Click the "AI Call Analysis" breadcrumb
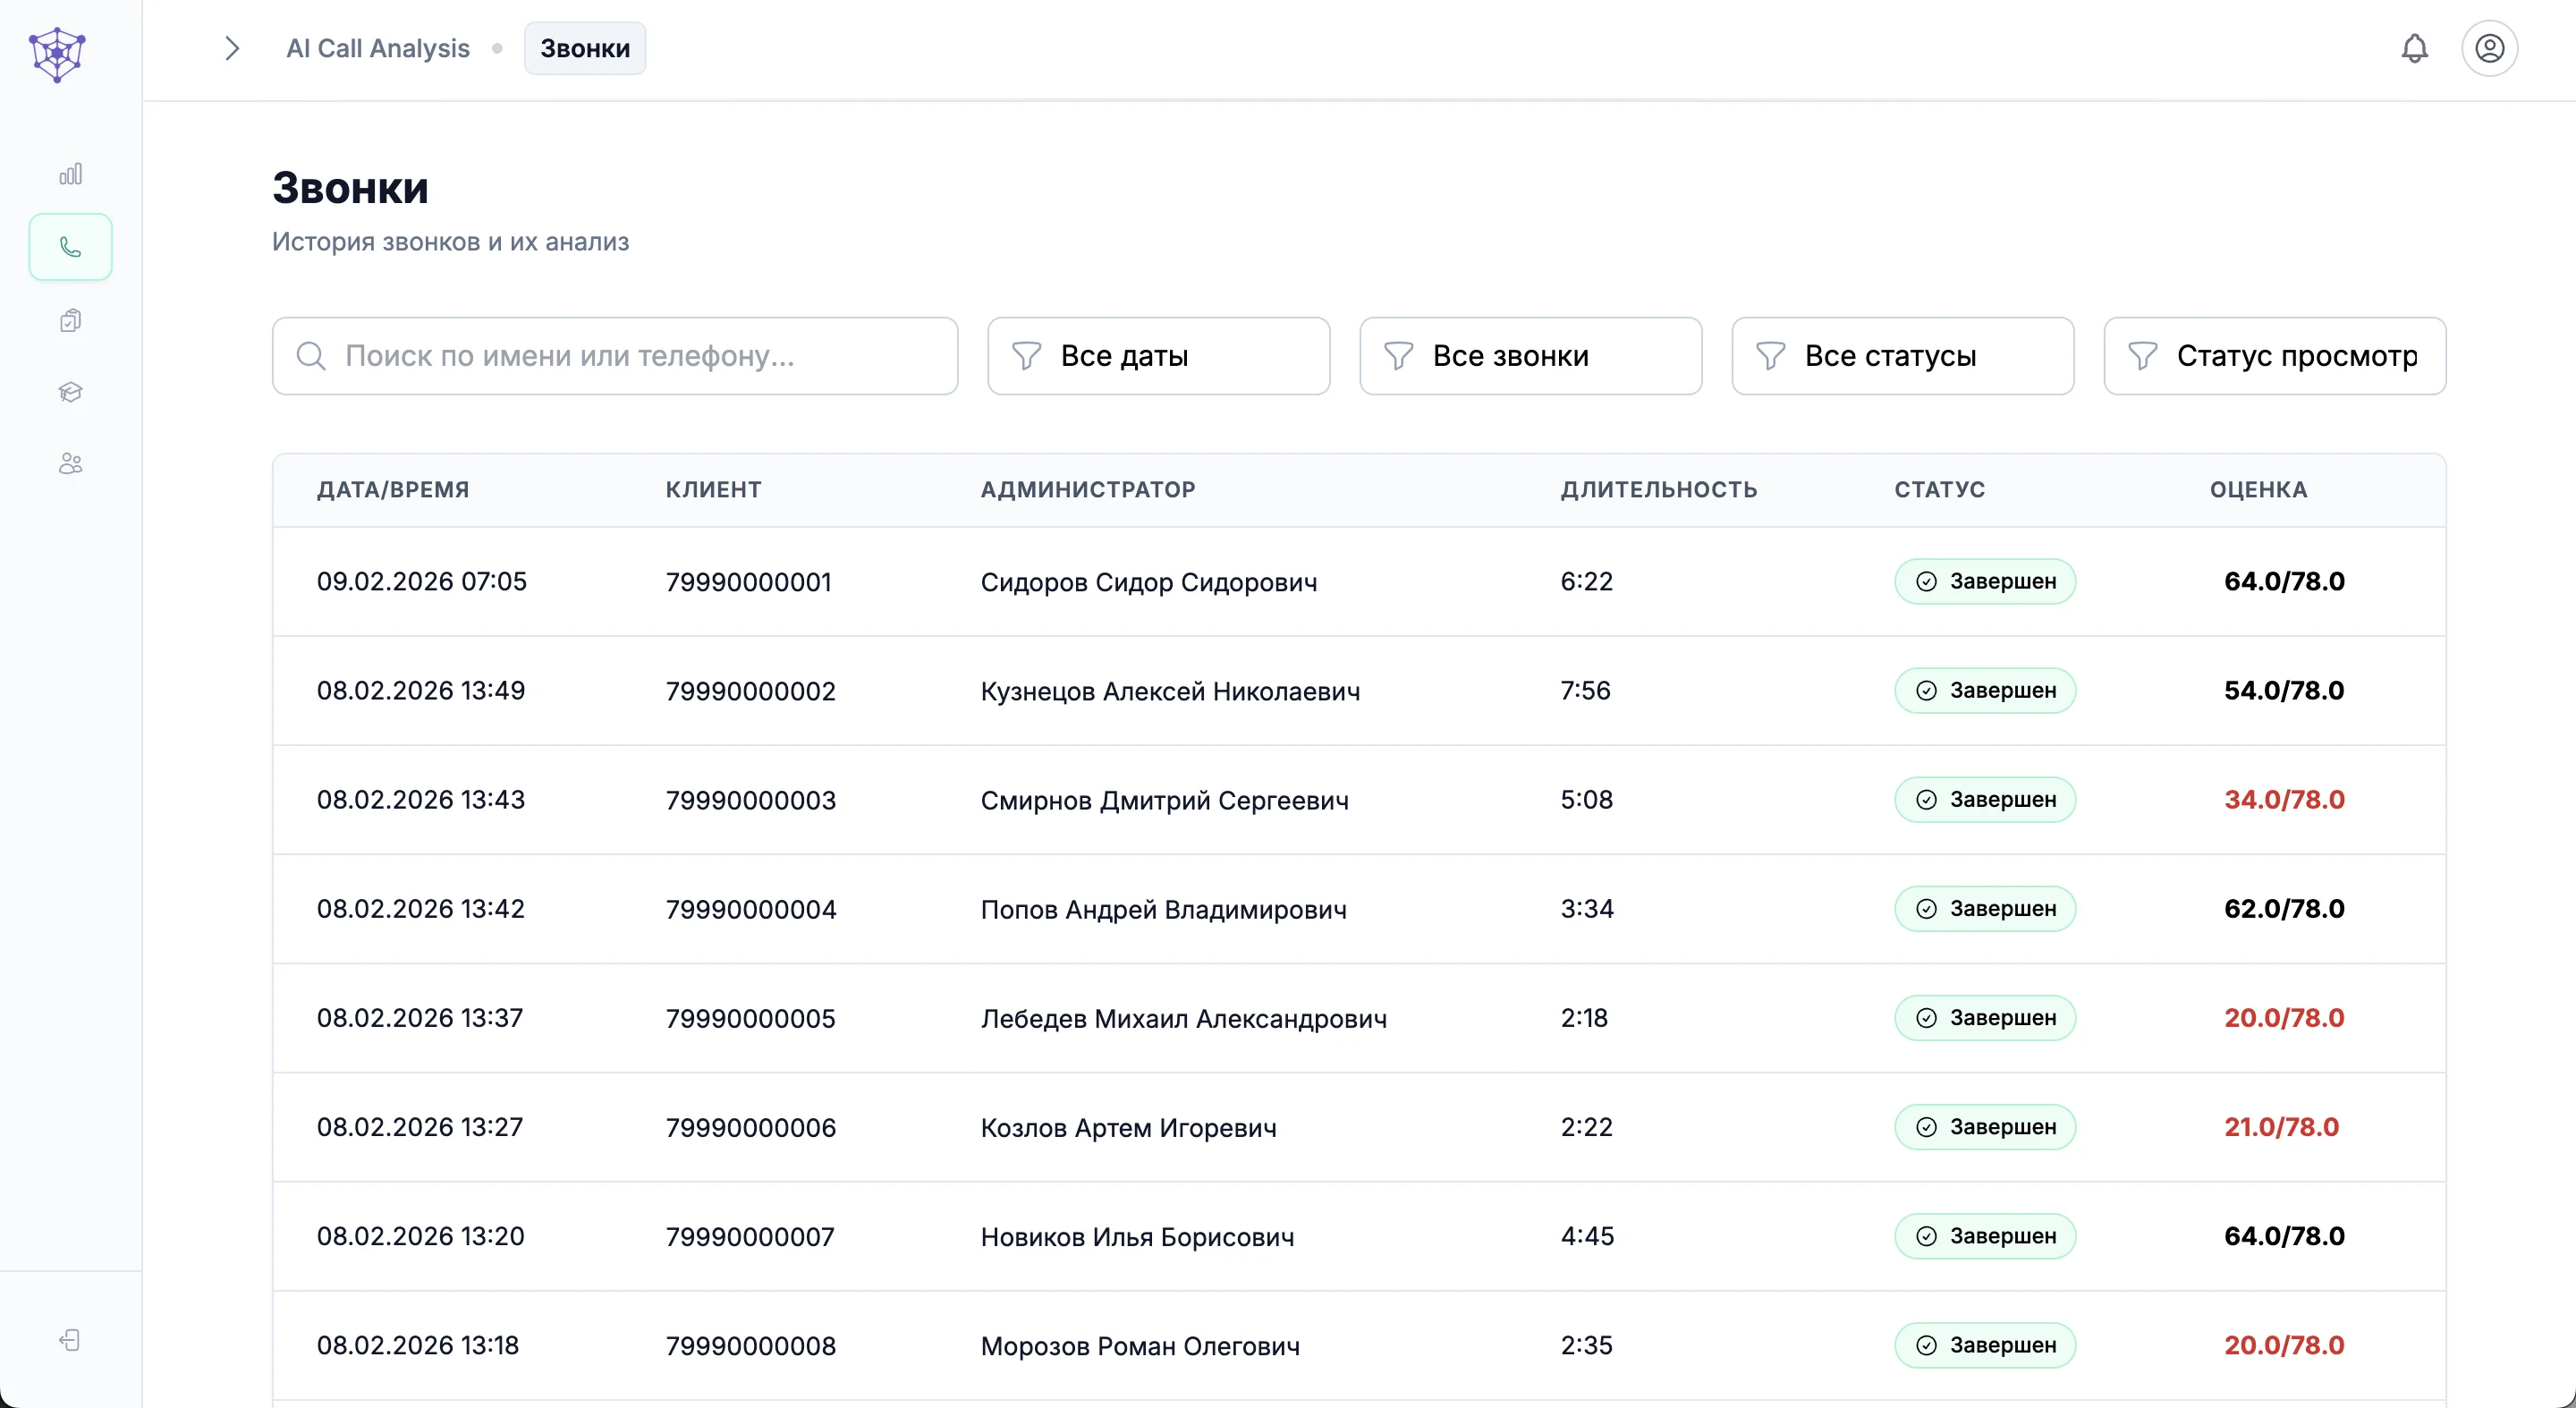 pyautogui.click(x=377, y=48)
